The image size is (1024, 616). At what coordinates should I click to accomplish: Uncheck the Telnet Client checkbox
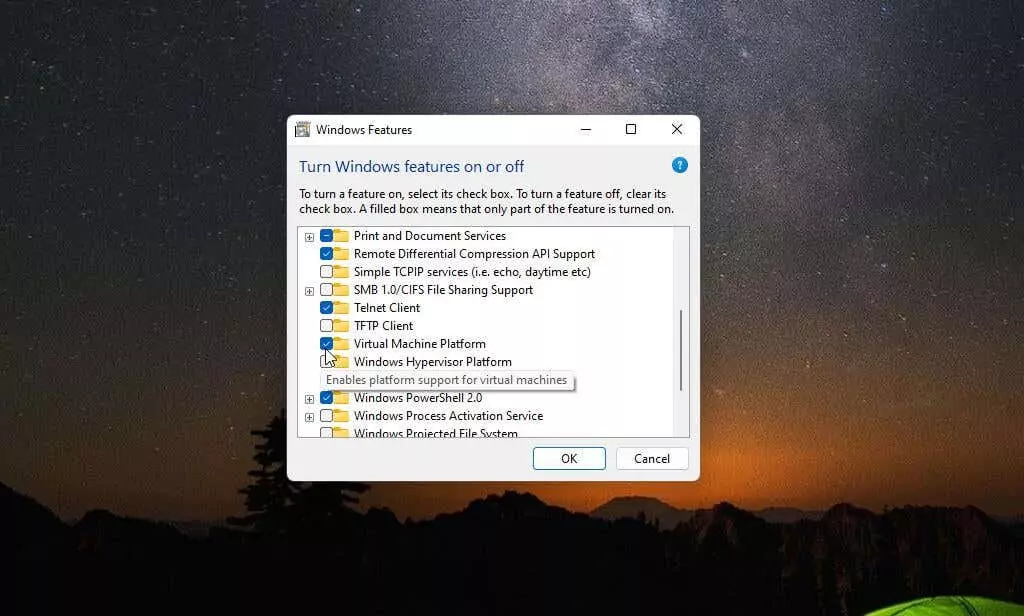coord(327,308)
